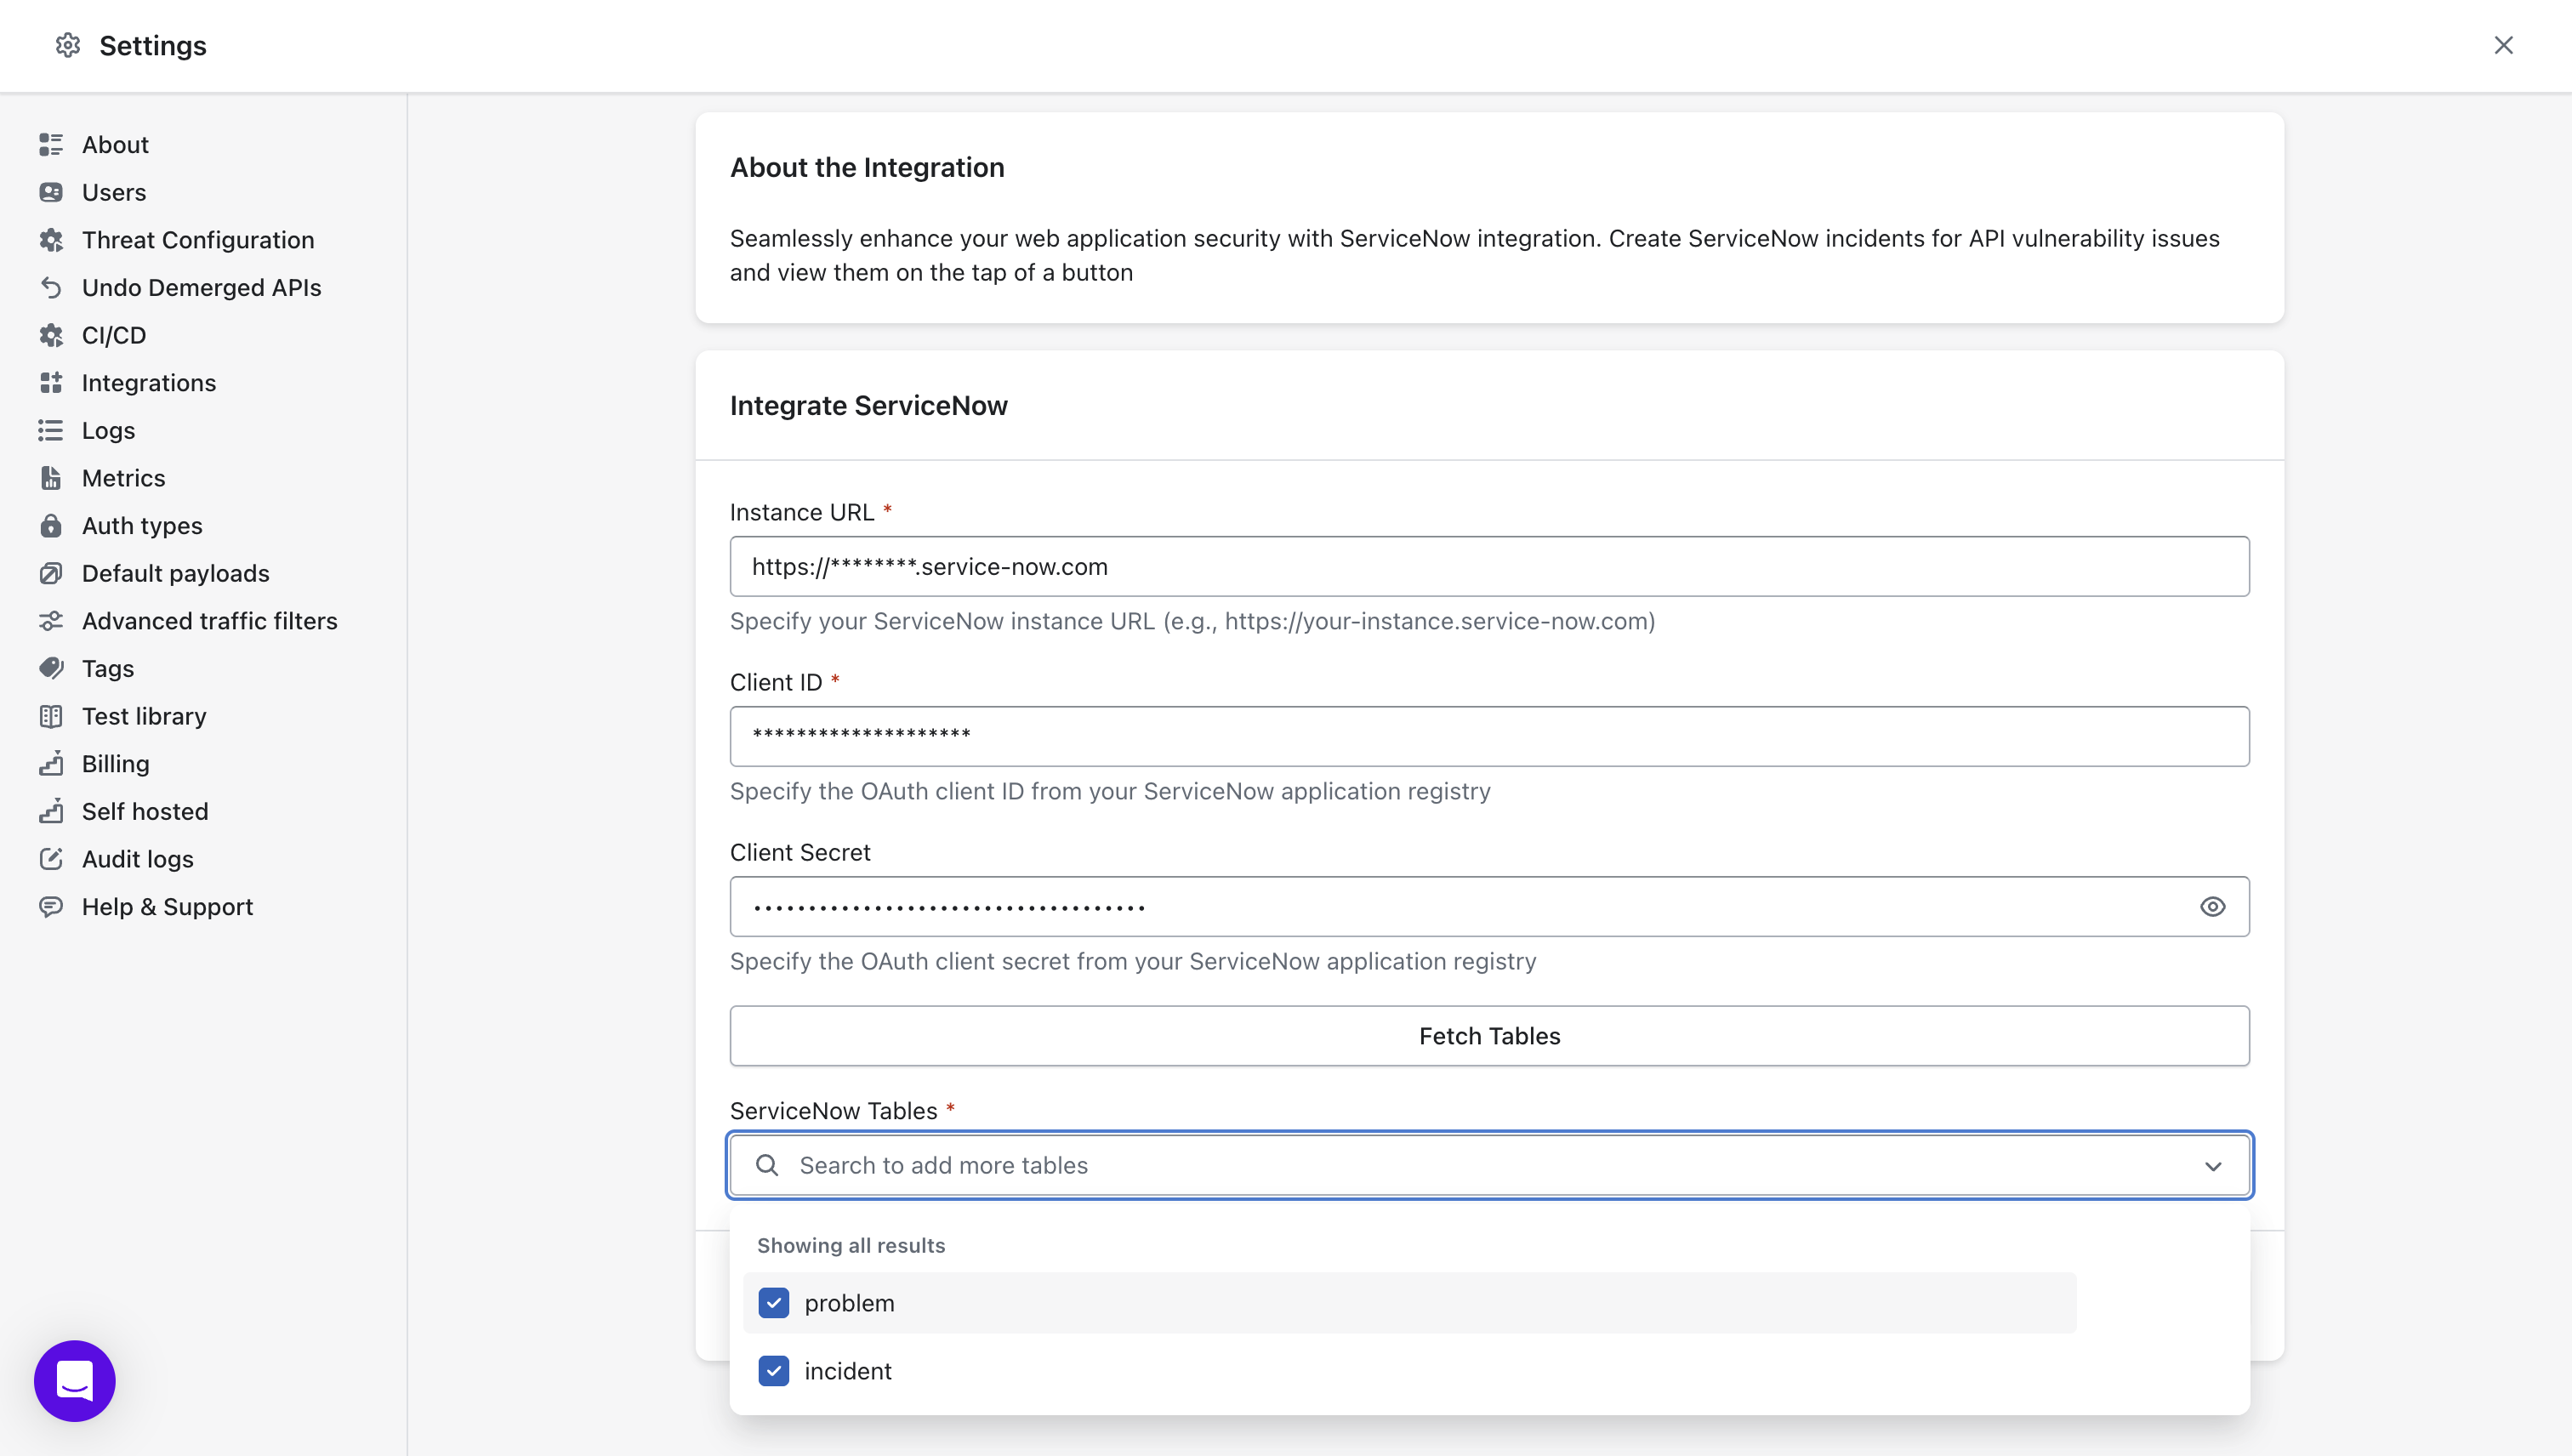Close the Settings panel with X
This screenshot has height=1456, width=2572.
2503,45
